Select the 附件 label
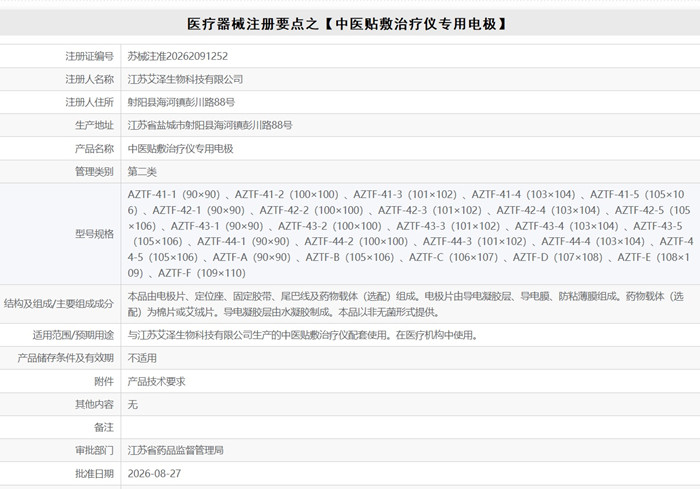 (104, 381)
